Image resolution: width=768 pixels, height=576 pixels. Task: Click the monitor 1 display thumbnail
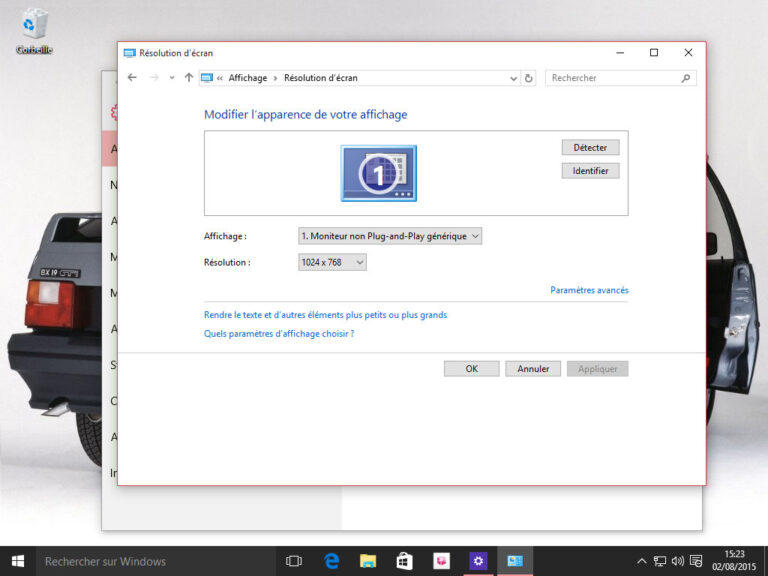pos(378,174)
